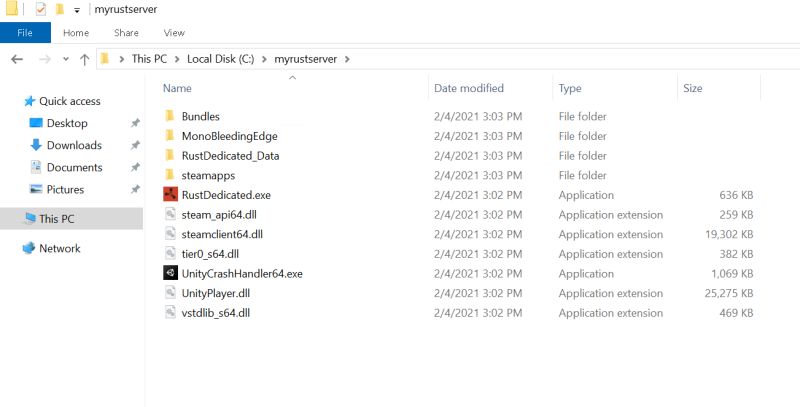This screenshot has height=407, width=800.
Task: Sort by Date modified column header
Action: [x=468, y=88]
